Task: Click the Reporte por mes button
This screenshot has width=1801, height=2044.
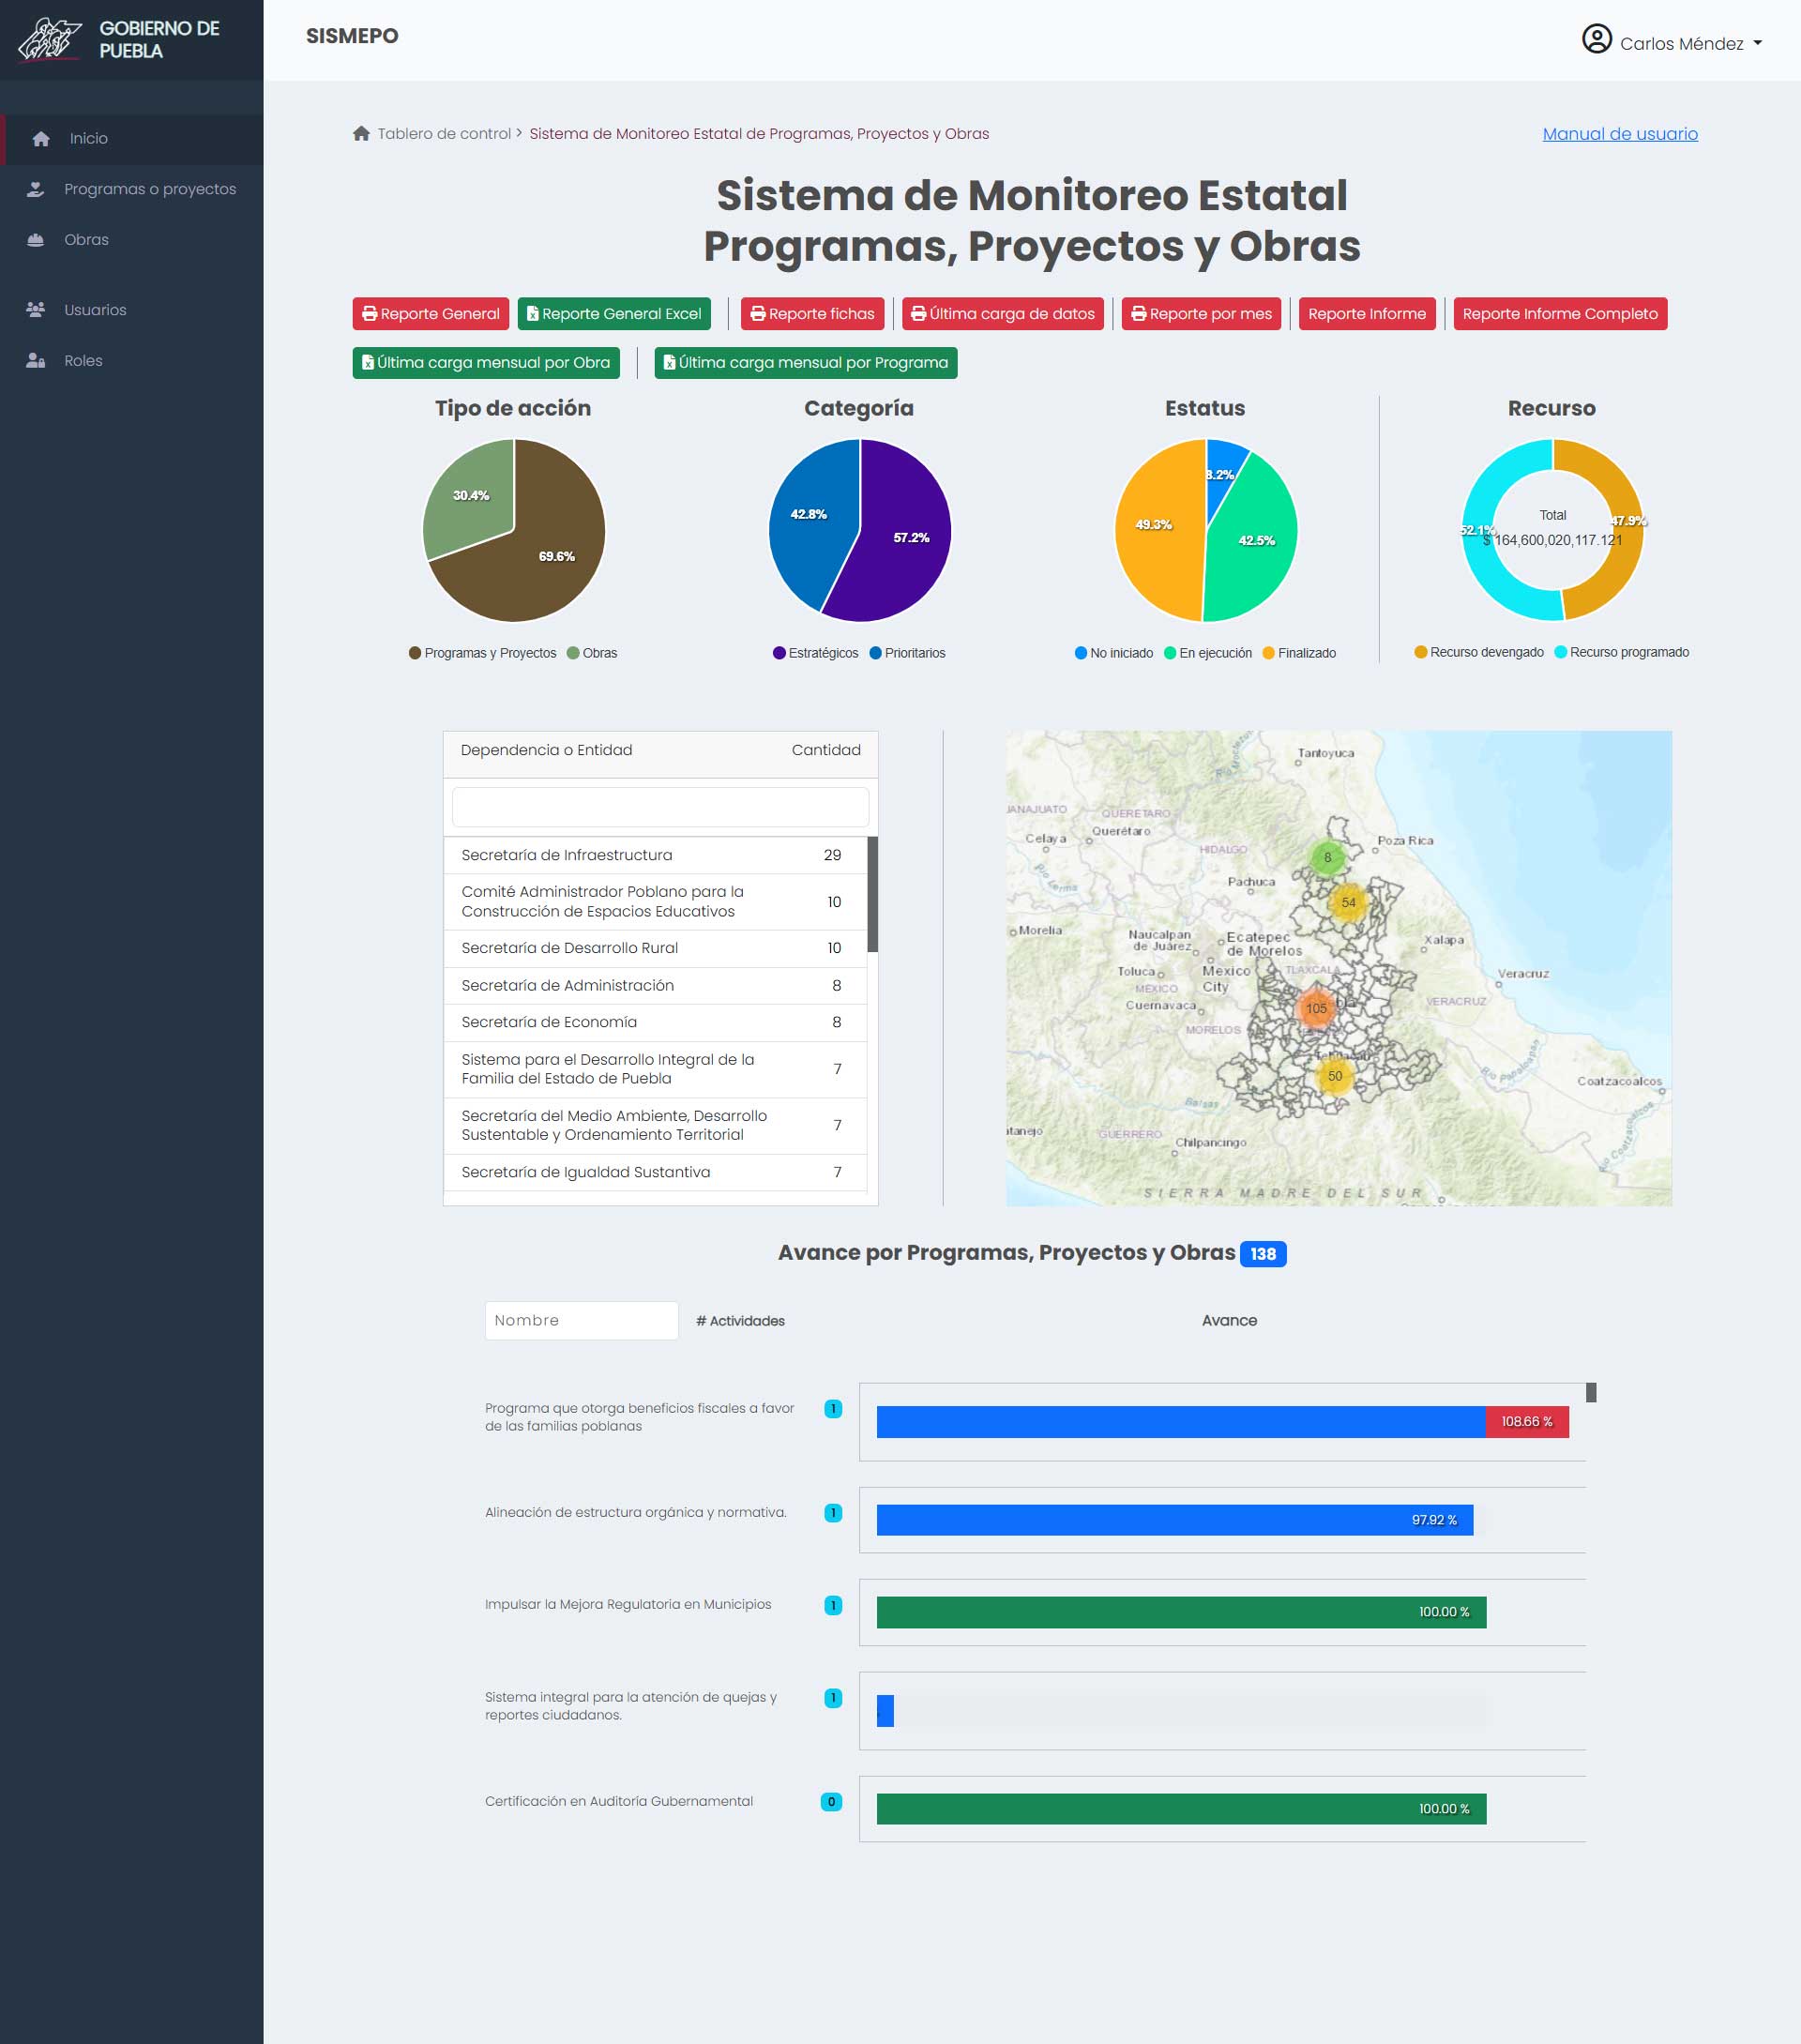Action: (x=1201, y=313)
